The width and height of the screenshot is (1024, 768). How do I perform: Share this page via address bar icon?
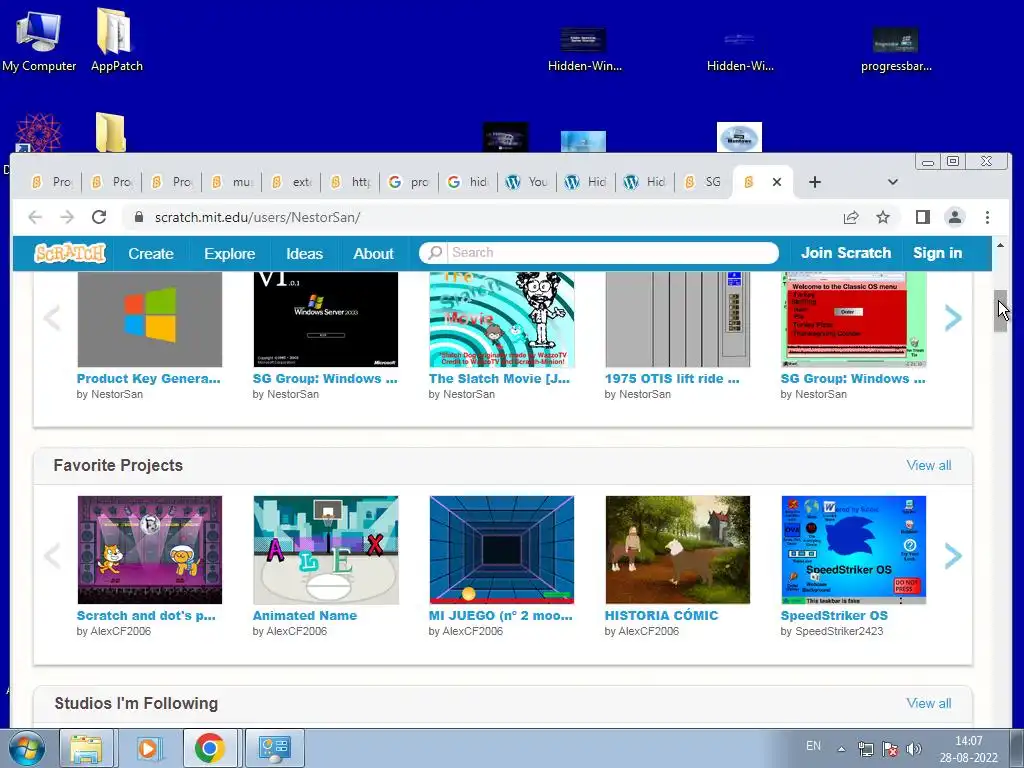pos(850,217)
